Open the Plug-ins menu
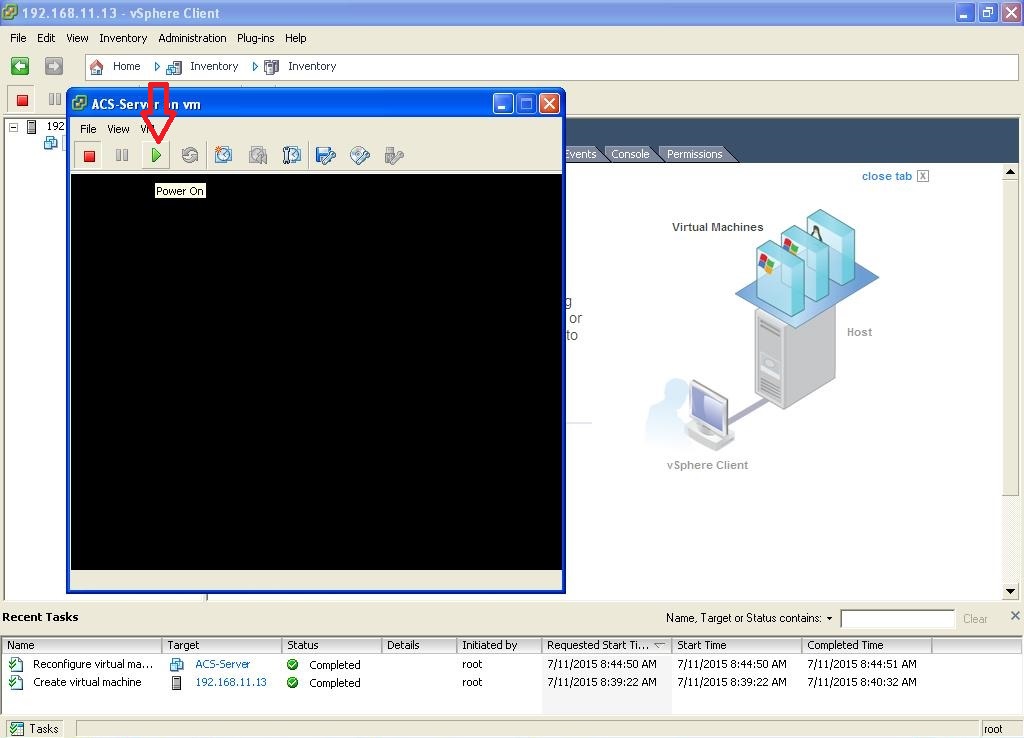 255,38
